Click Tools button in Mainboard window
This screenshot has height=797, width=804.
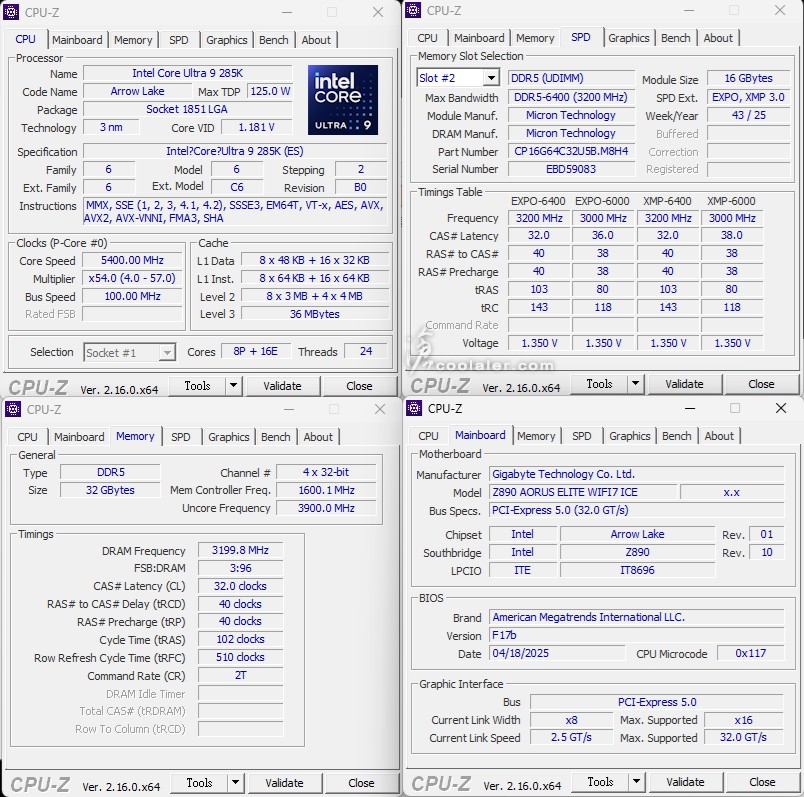click(600, 782)
